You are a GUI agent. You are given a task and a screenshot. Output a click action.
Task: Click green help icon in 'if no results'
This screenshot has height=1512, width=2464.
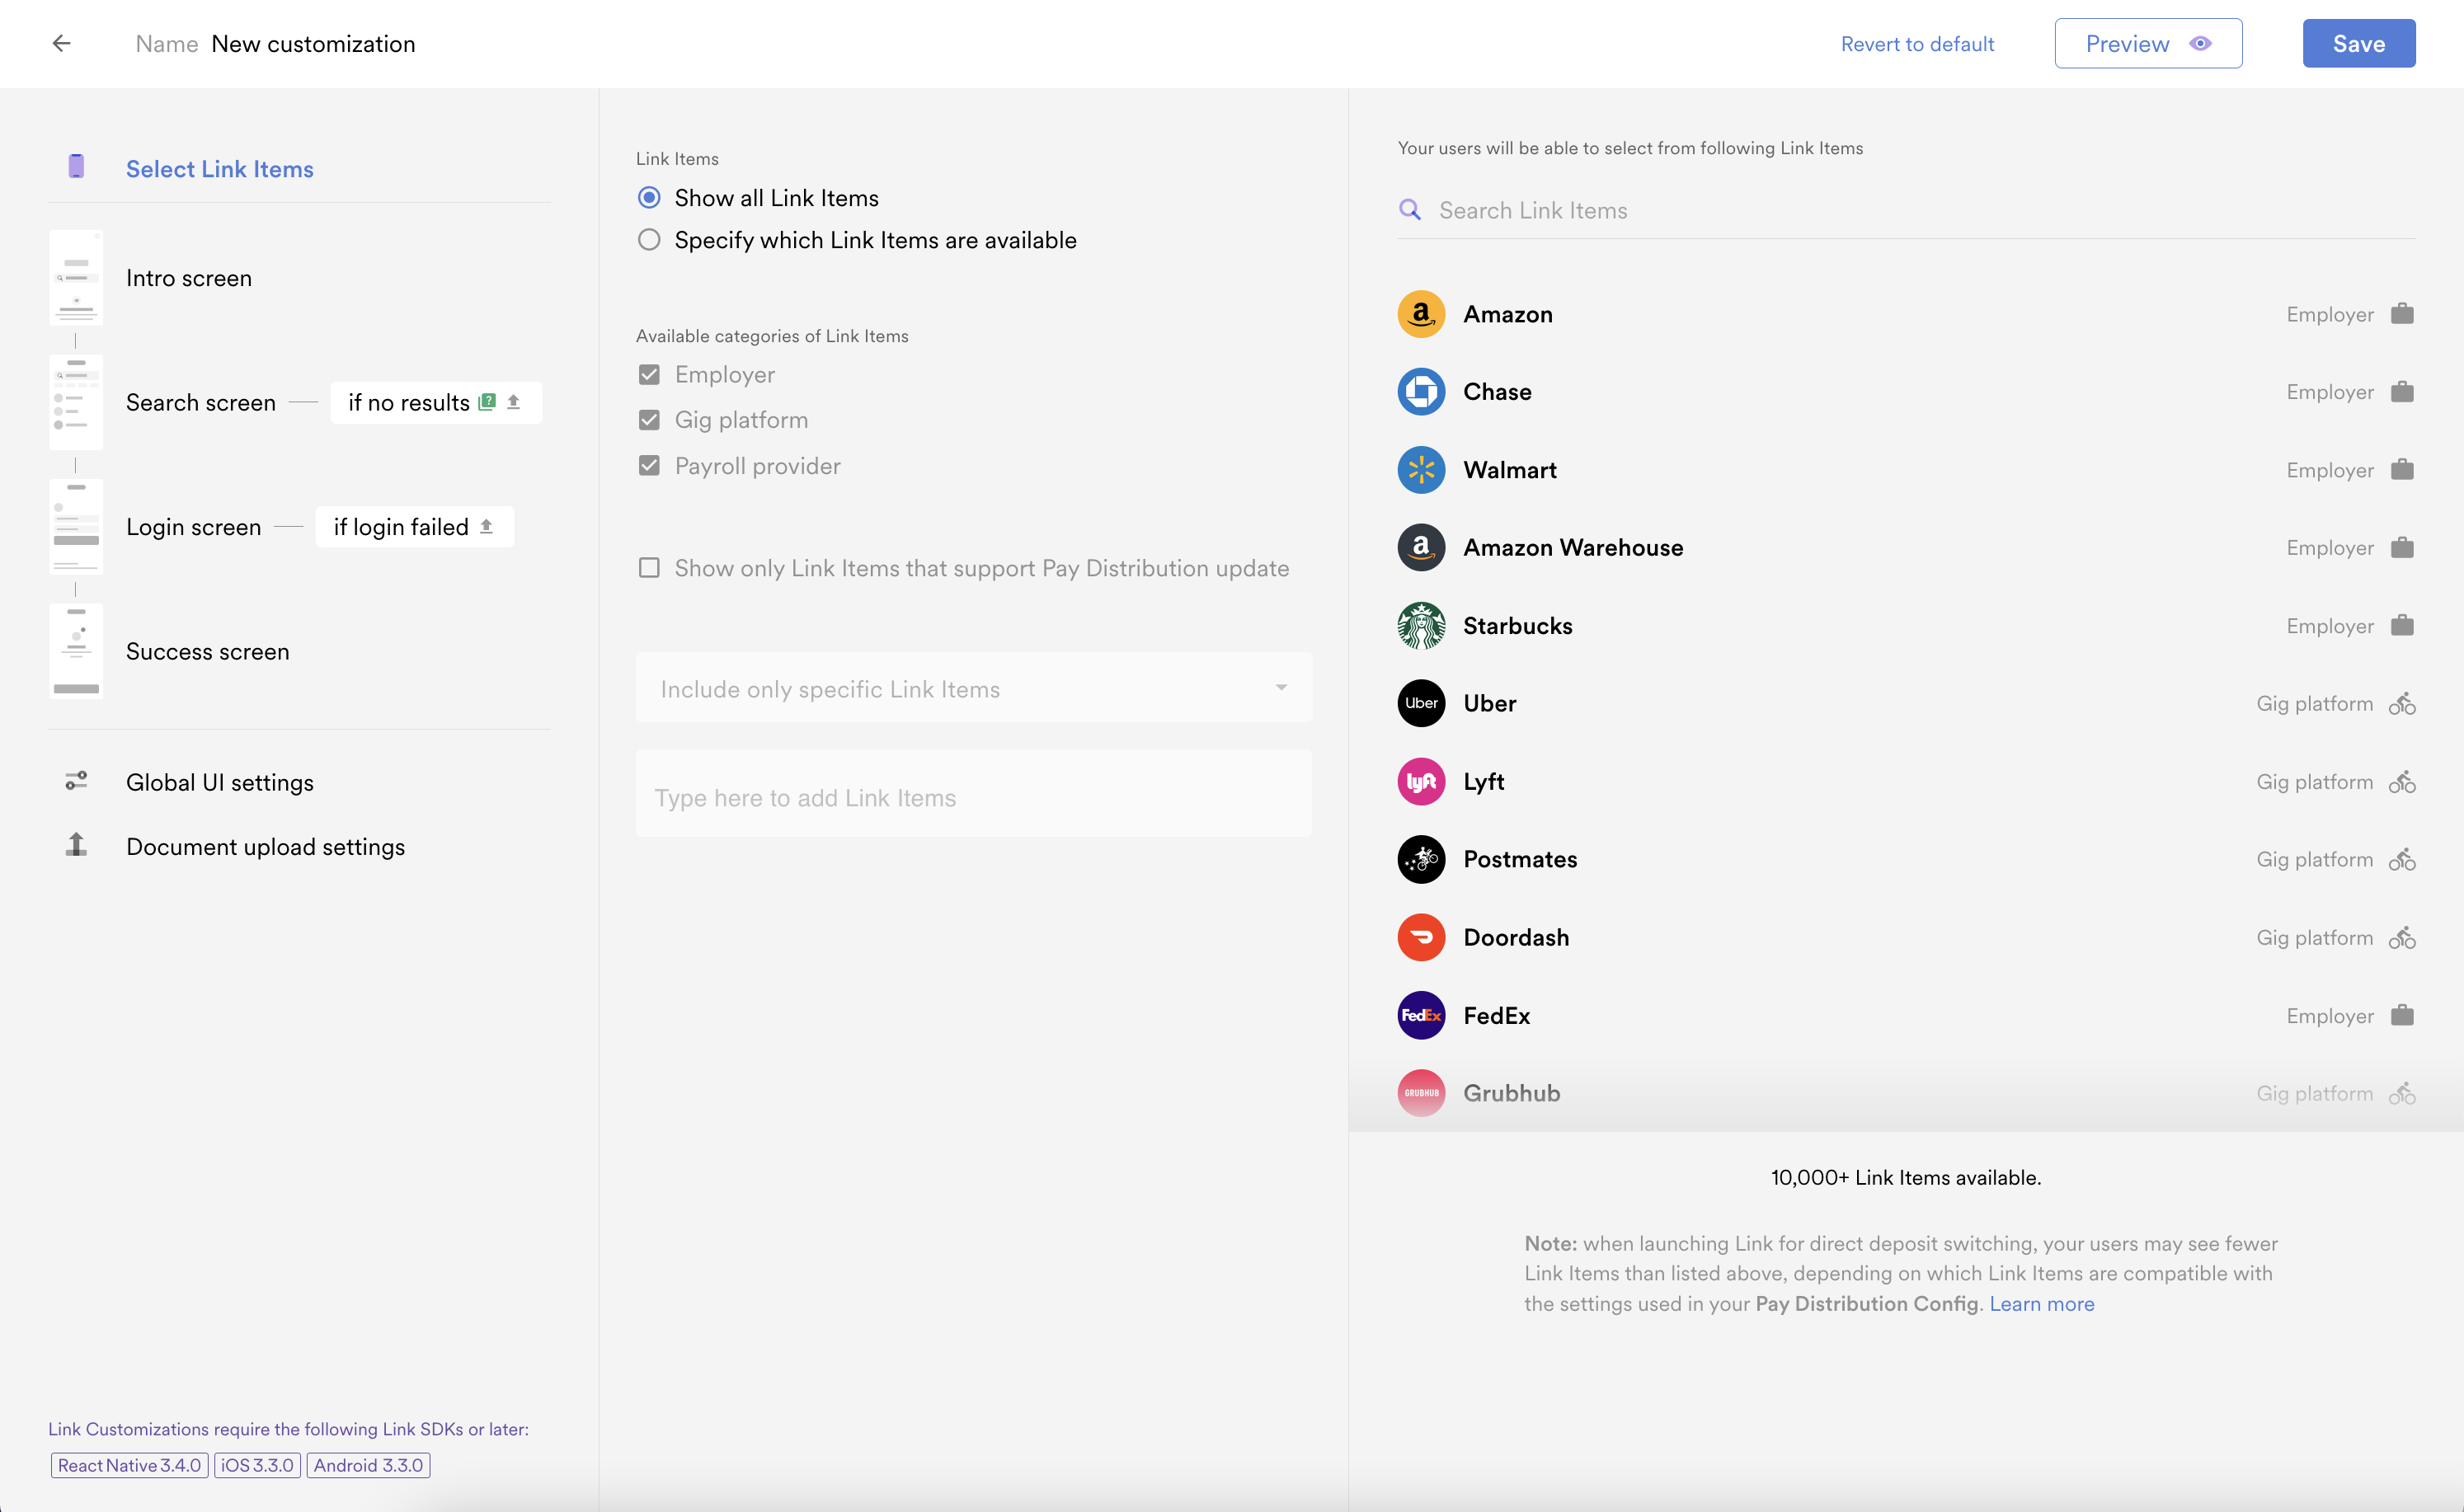[x=487, y=402]
